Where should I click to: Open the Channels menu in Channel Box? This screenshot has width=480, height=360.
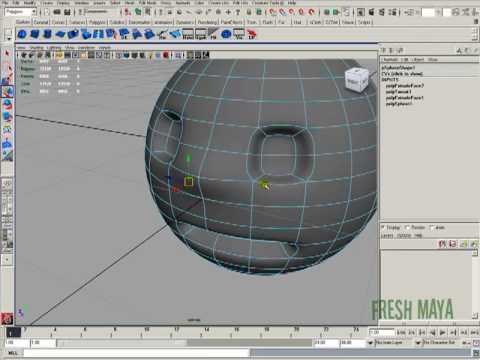390,59
